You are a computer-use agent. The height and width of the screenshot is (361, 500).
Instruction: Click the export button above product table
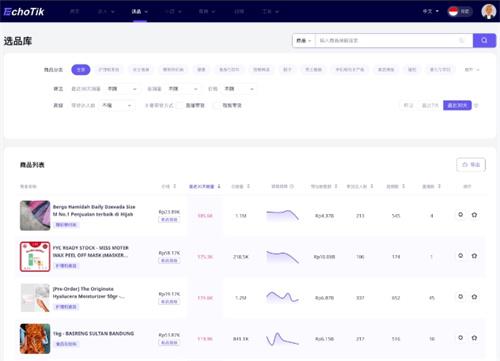[x=471, y=165]
